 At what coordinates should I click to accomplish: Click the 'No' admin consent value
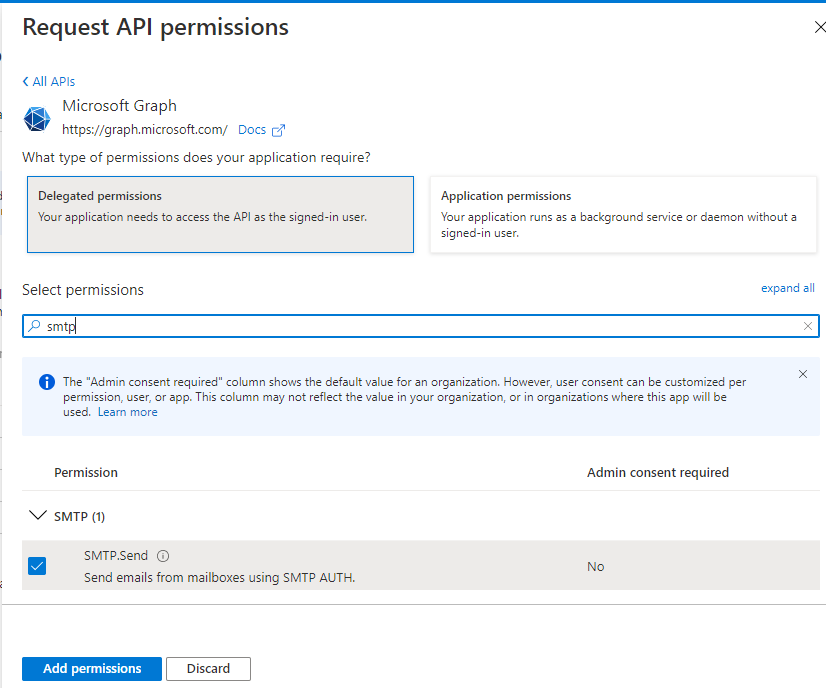(x=595, y=566)
